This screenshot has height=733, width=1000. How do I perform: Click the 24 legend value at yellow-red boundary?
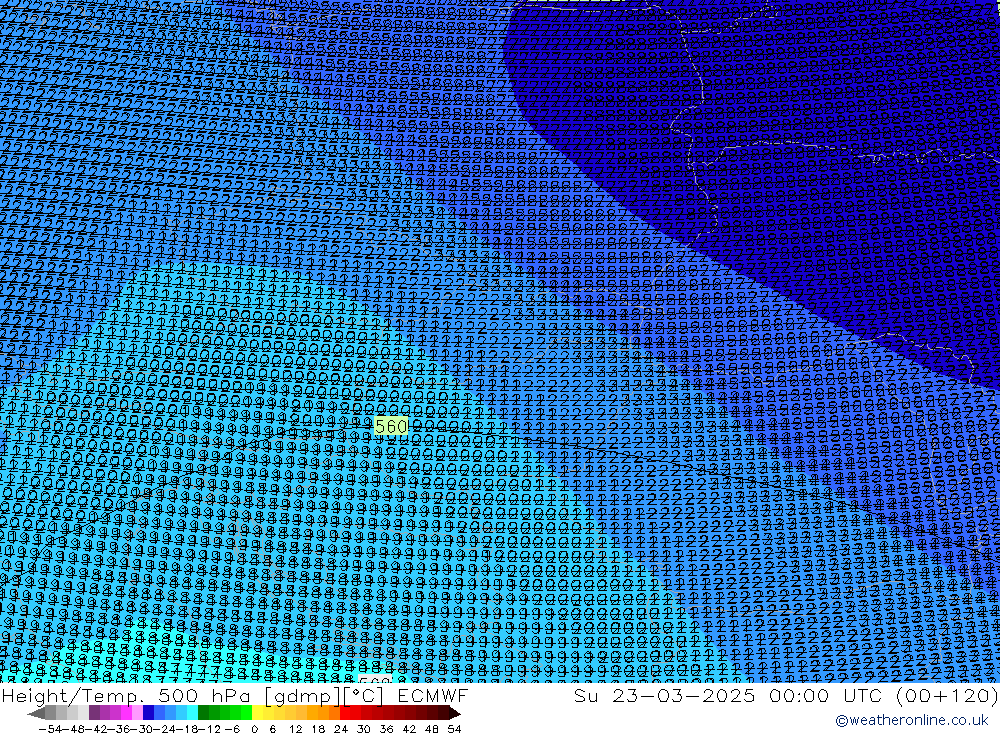341,729
